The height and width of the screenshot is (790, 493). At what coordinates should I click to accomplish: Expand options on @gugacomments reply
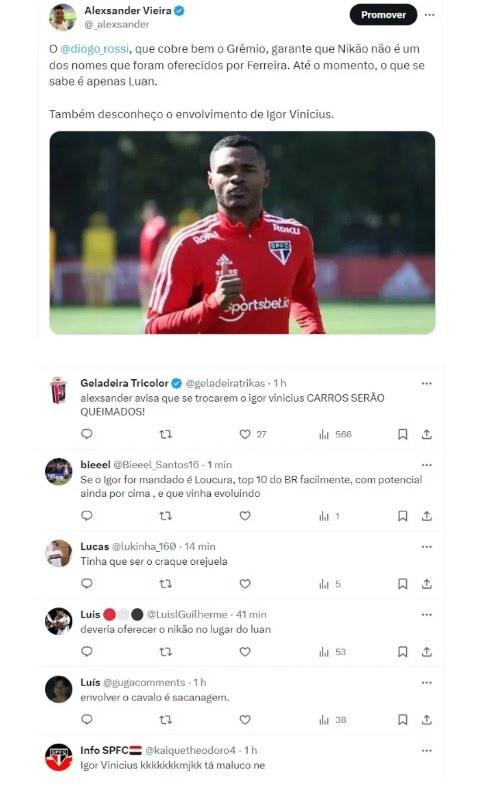click(x=427, y=683)
